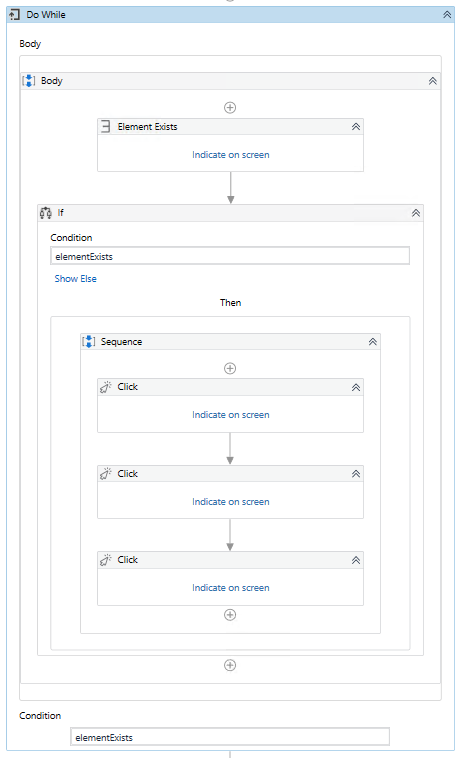This screenshot has width=460, height=758.
Task: Click the second Click activity icon
Action: click(x=105, y=474)
